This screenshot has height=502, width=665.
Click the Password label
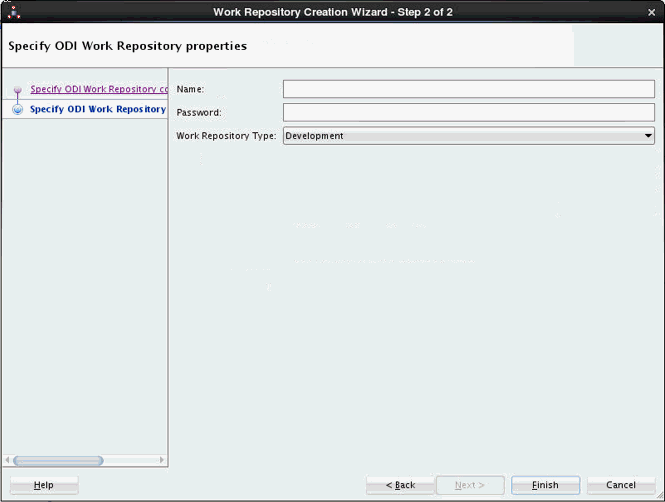click(x=199, y=112)
